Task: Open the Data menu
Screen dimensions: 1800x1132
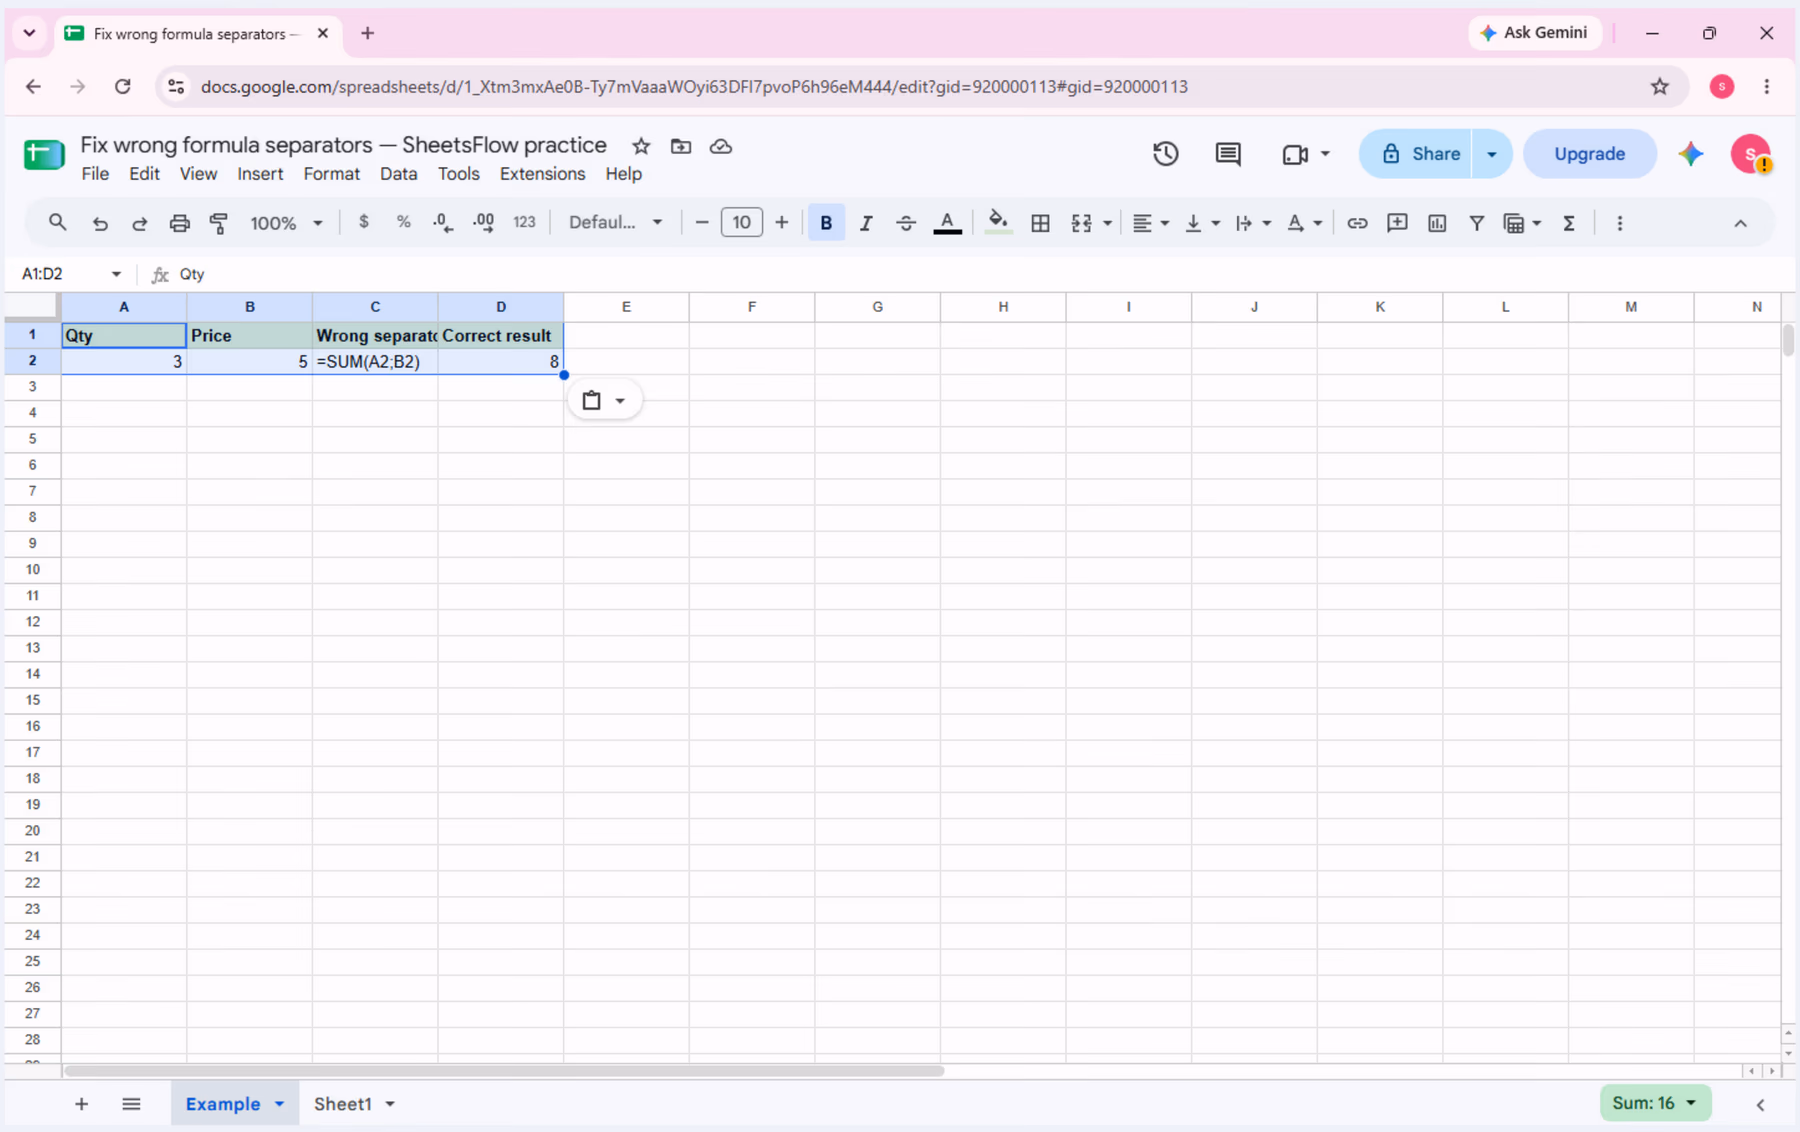Action: click(398, 174)
